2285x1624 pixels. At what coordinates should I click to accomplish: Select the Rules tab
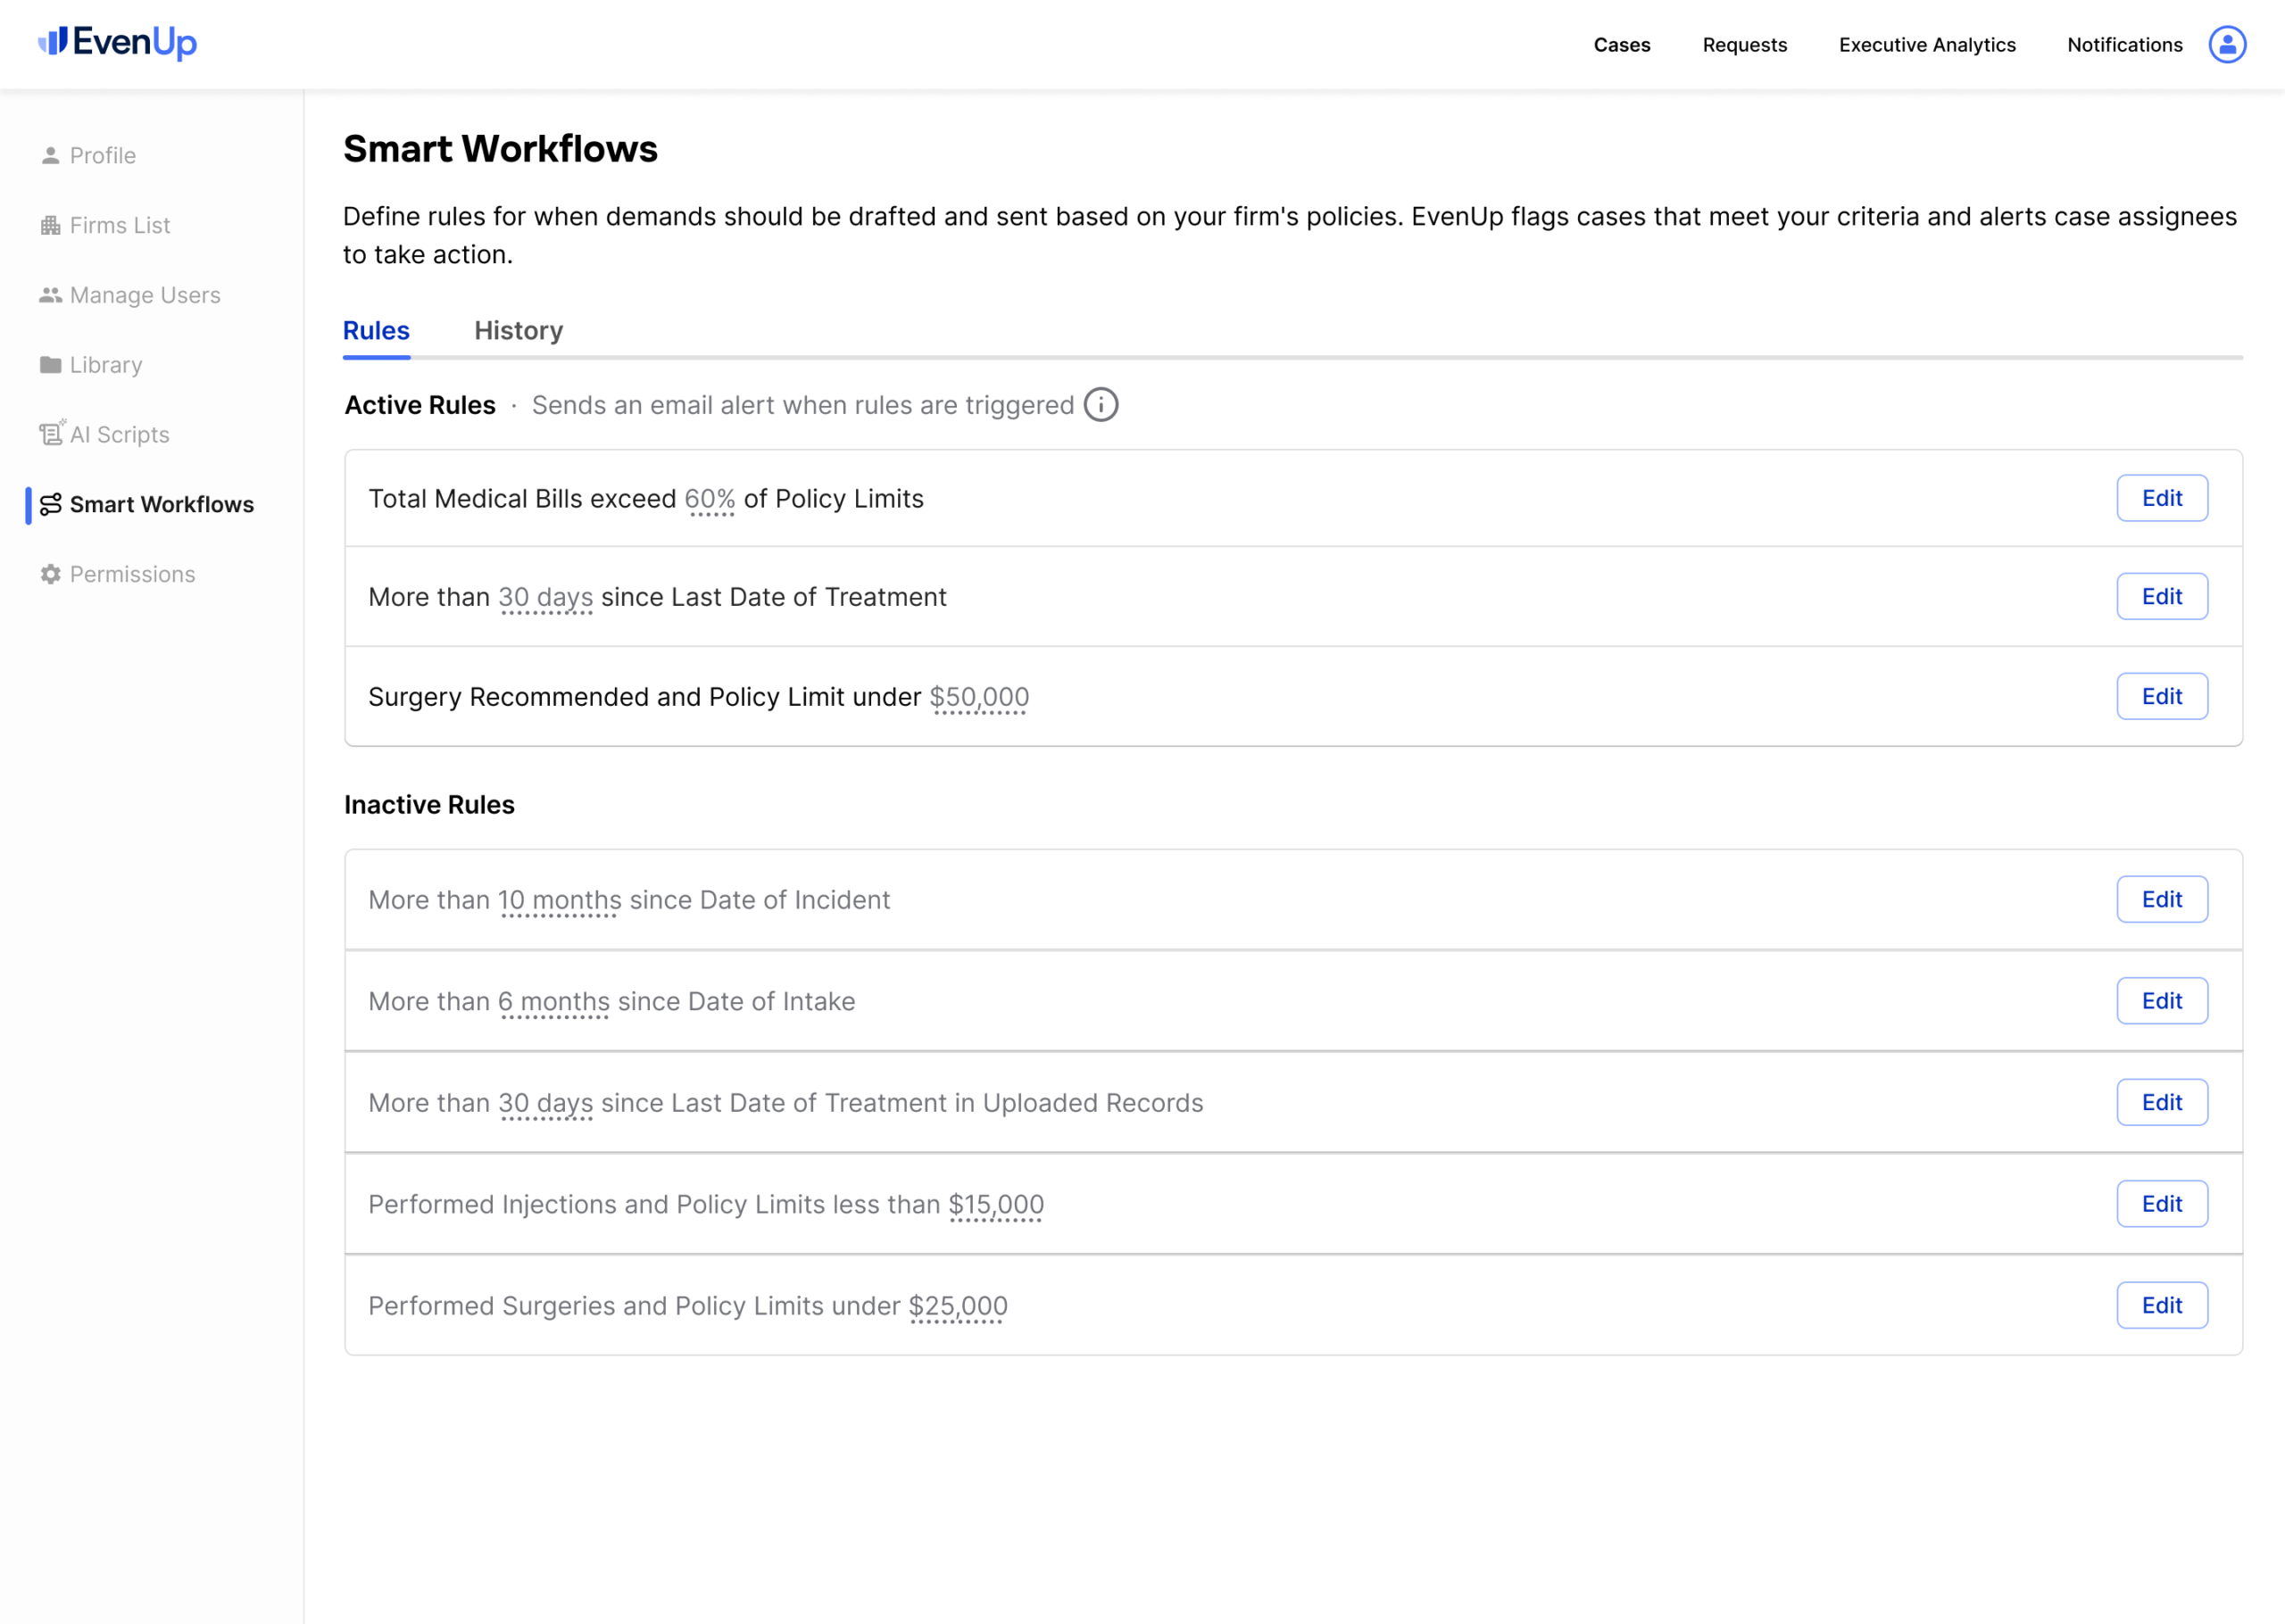376,331
